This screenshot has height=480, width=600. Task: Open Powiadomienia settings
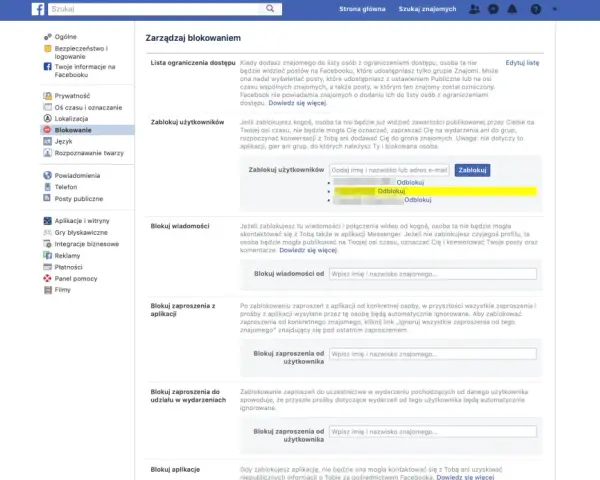click(x=77, y=175)
